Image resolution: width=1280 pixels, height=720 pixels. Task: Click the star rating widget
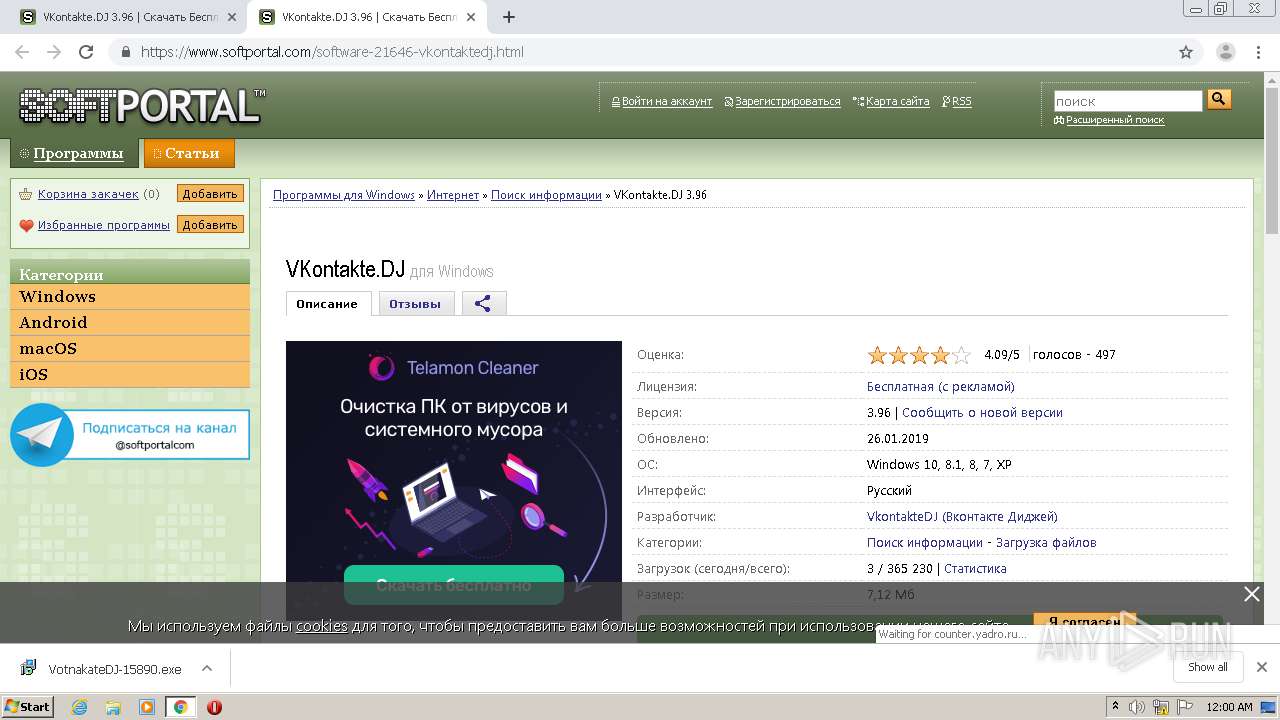919,355
